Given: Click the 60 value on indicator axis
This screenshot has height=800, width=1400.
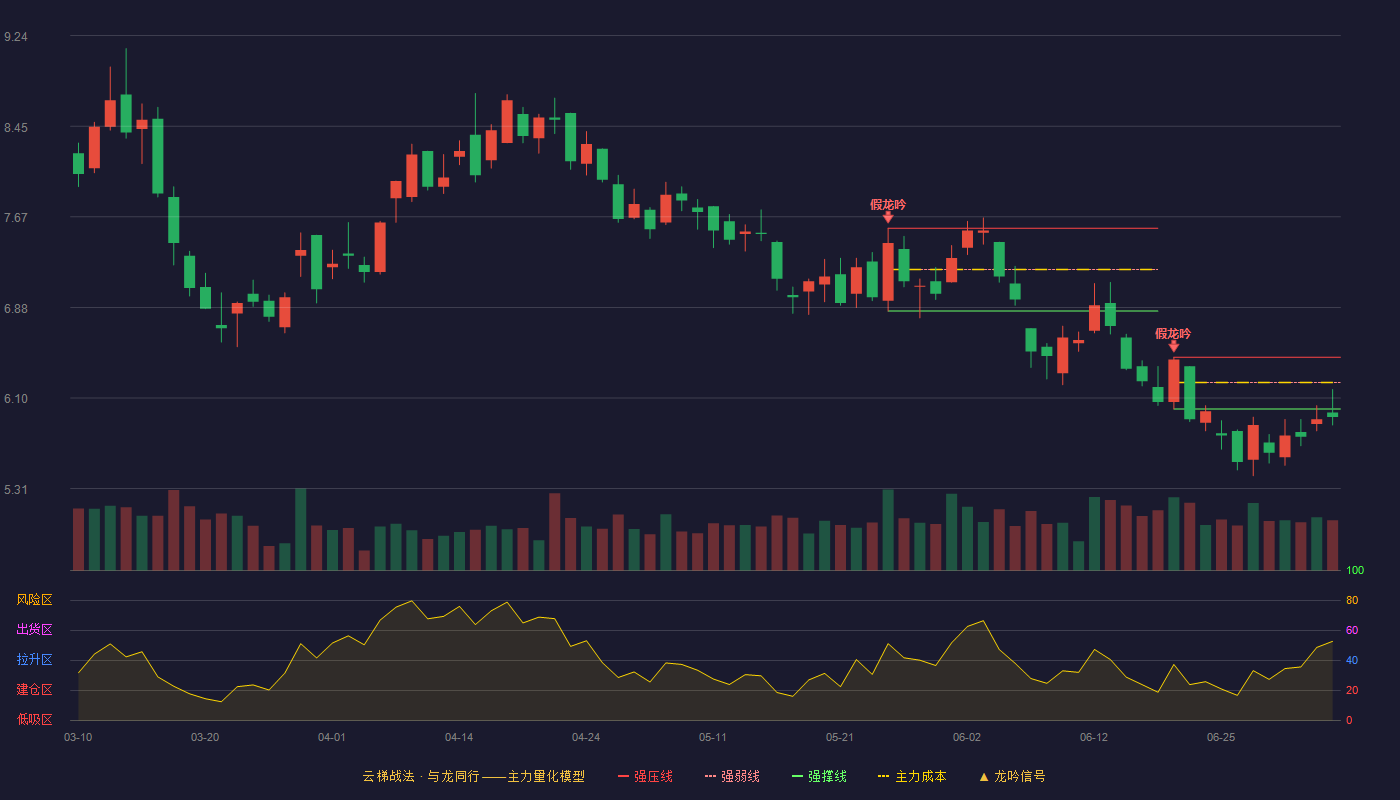Looking at the screenshot, I should pyautogui.click(x=1352, y=631).
